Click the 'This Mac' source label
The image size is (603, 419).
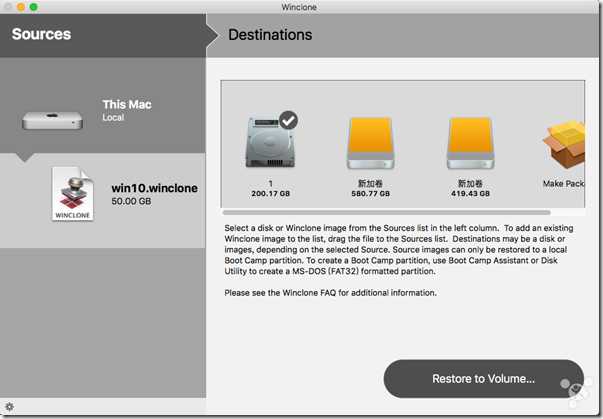[x=127, y=104]
